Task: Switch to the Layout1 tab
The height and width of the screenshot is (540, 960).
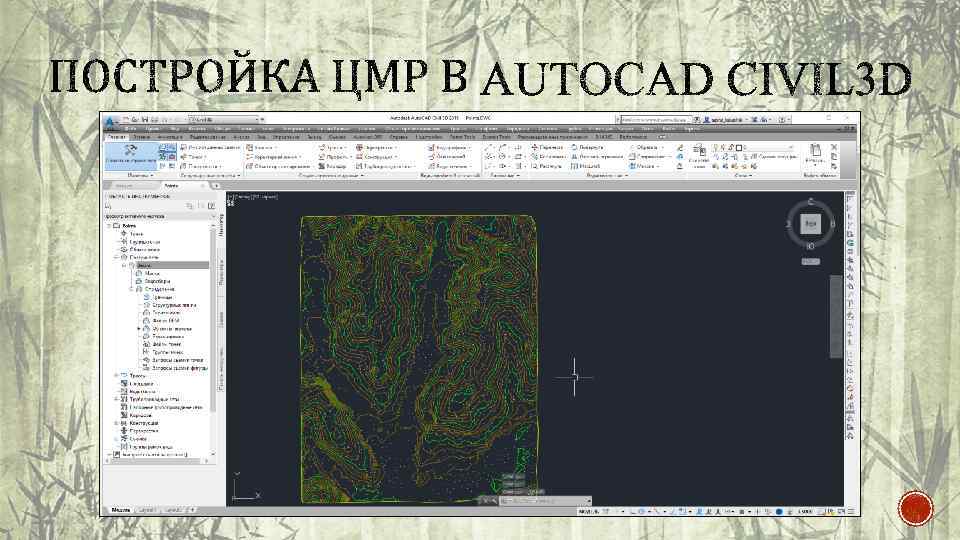Action: pos(147,509)
